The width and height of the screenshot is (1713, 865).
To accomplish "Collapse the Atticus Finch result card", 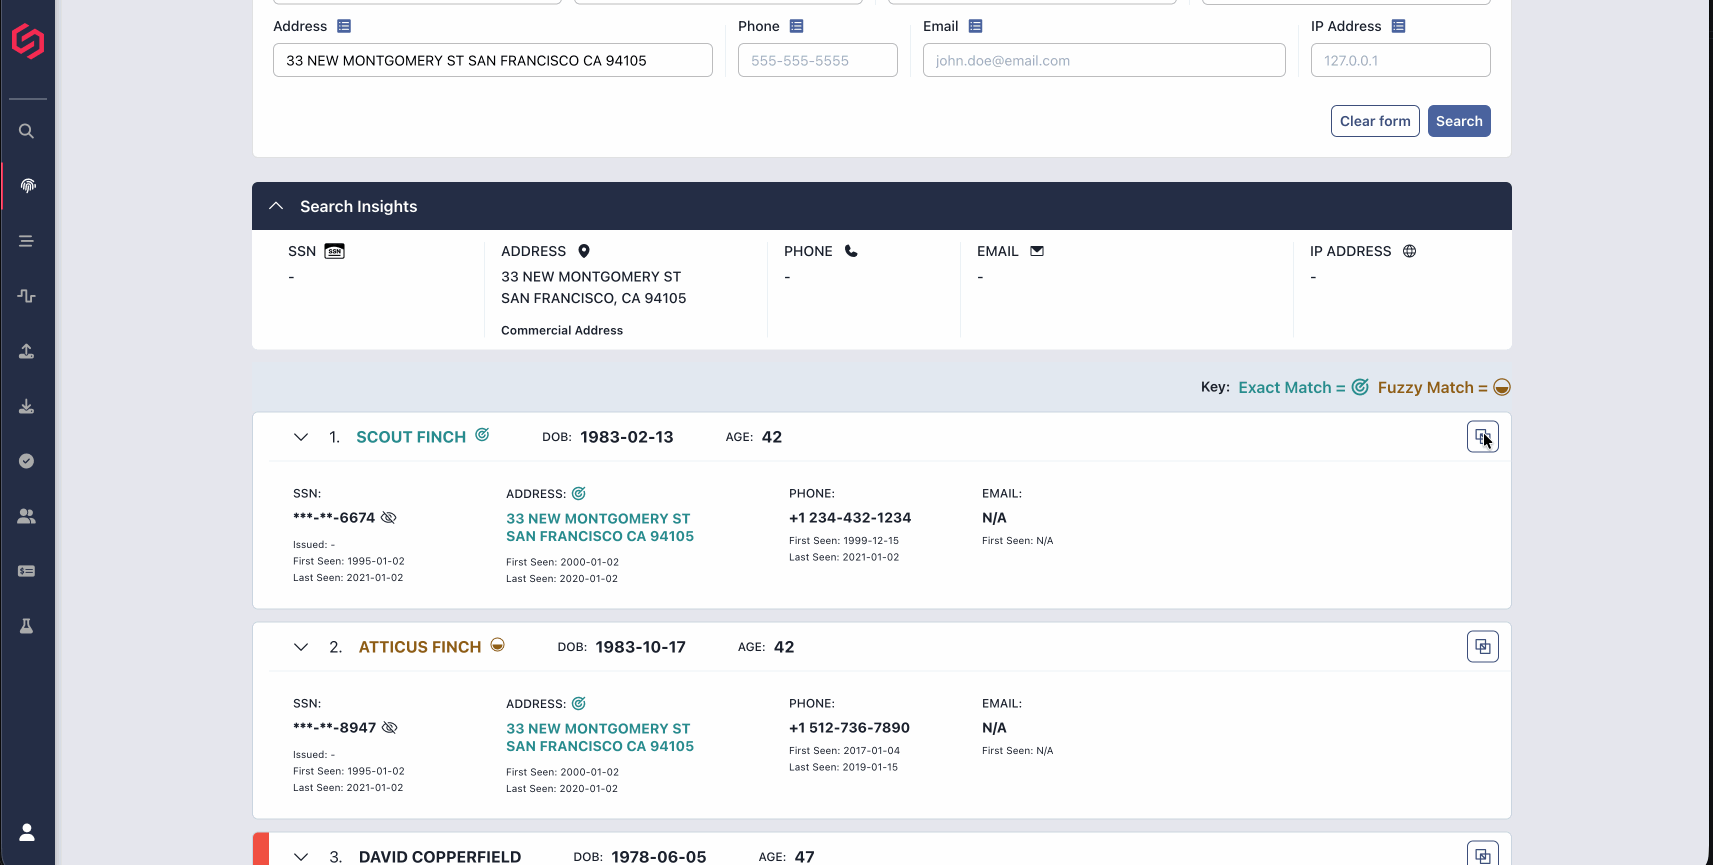I will point(301,647).
